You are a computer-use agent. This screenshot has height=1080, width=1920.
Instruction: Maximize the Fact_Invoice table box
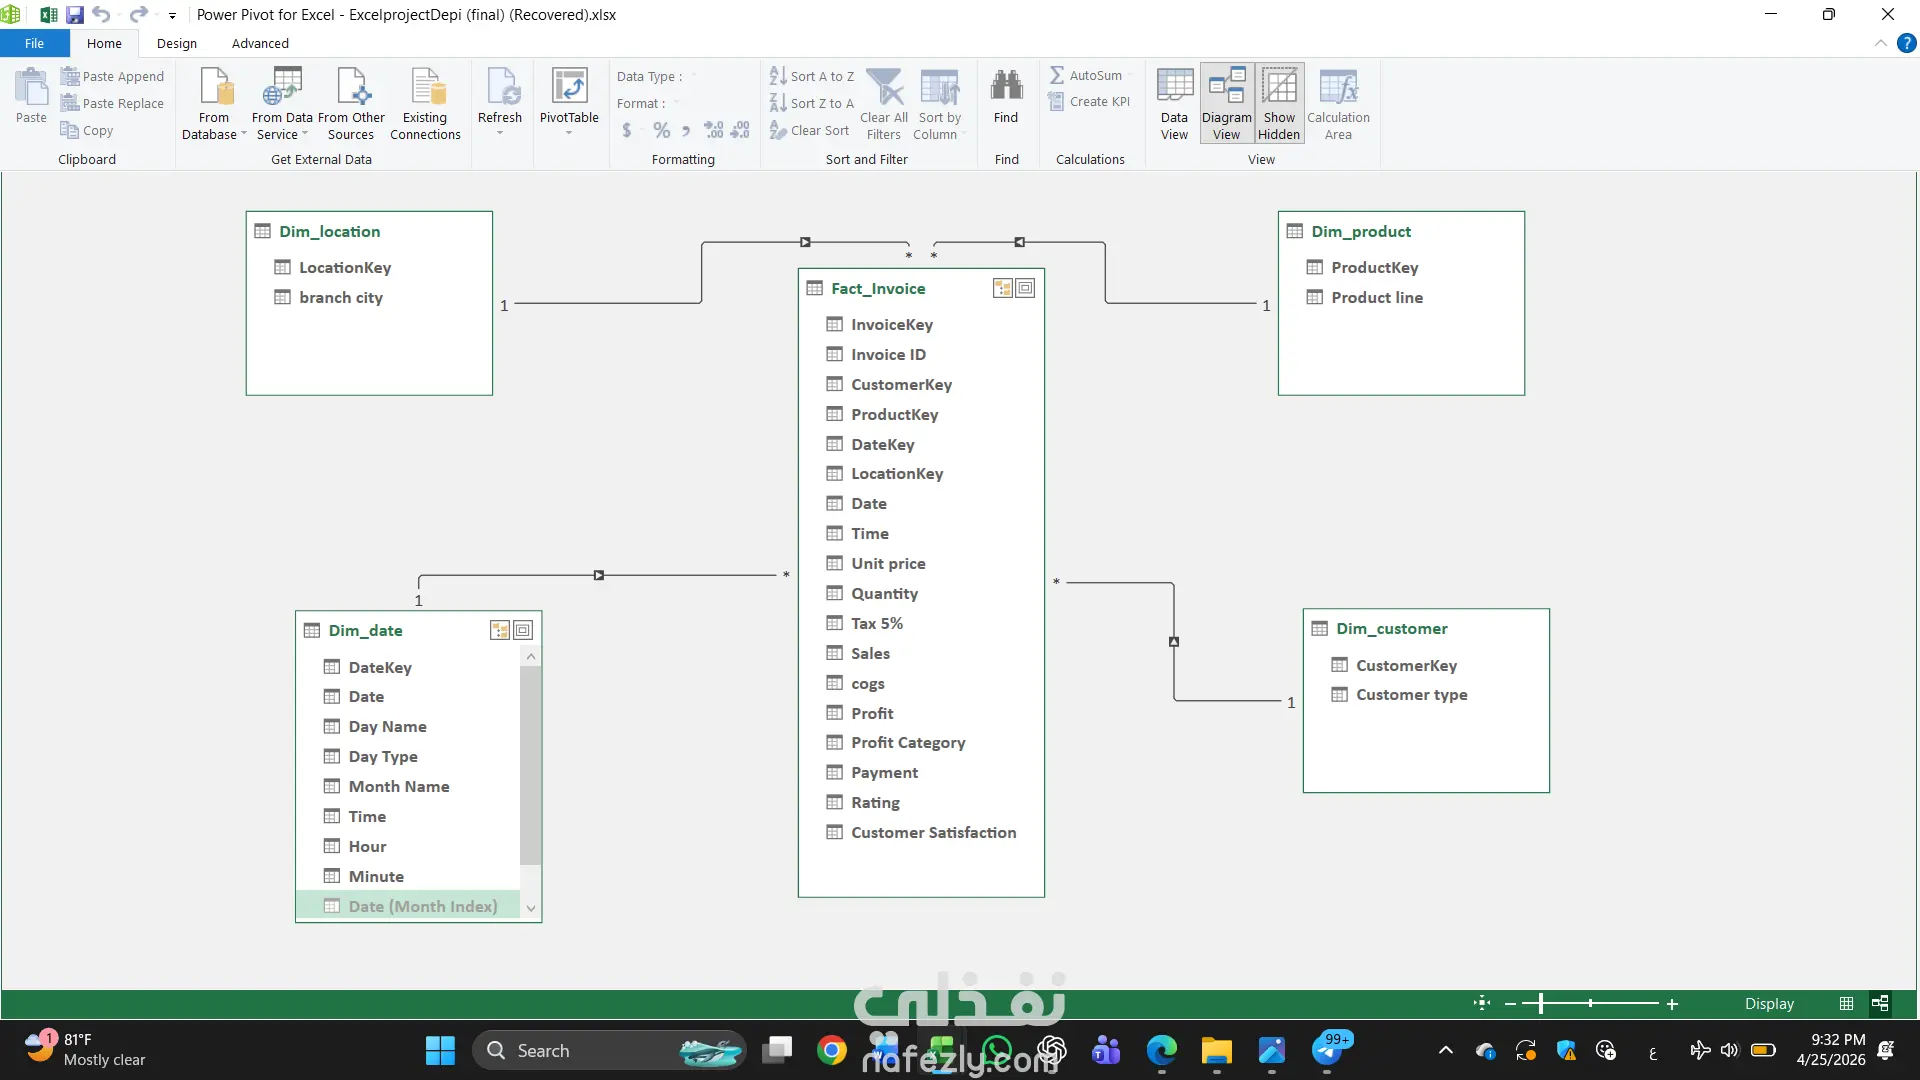pyautogui.click(x=1026, y=289)
